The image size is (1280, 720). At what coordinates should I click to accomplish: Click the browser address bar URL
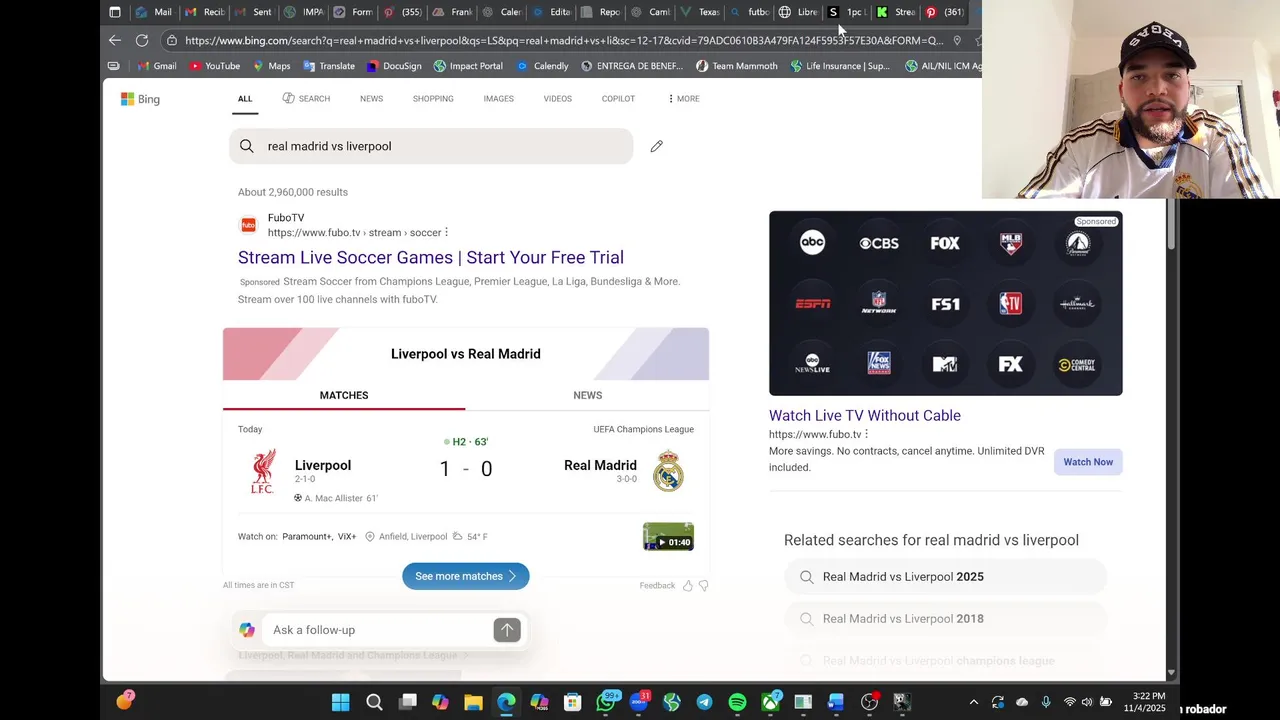coord(564,40)
